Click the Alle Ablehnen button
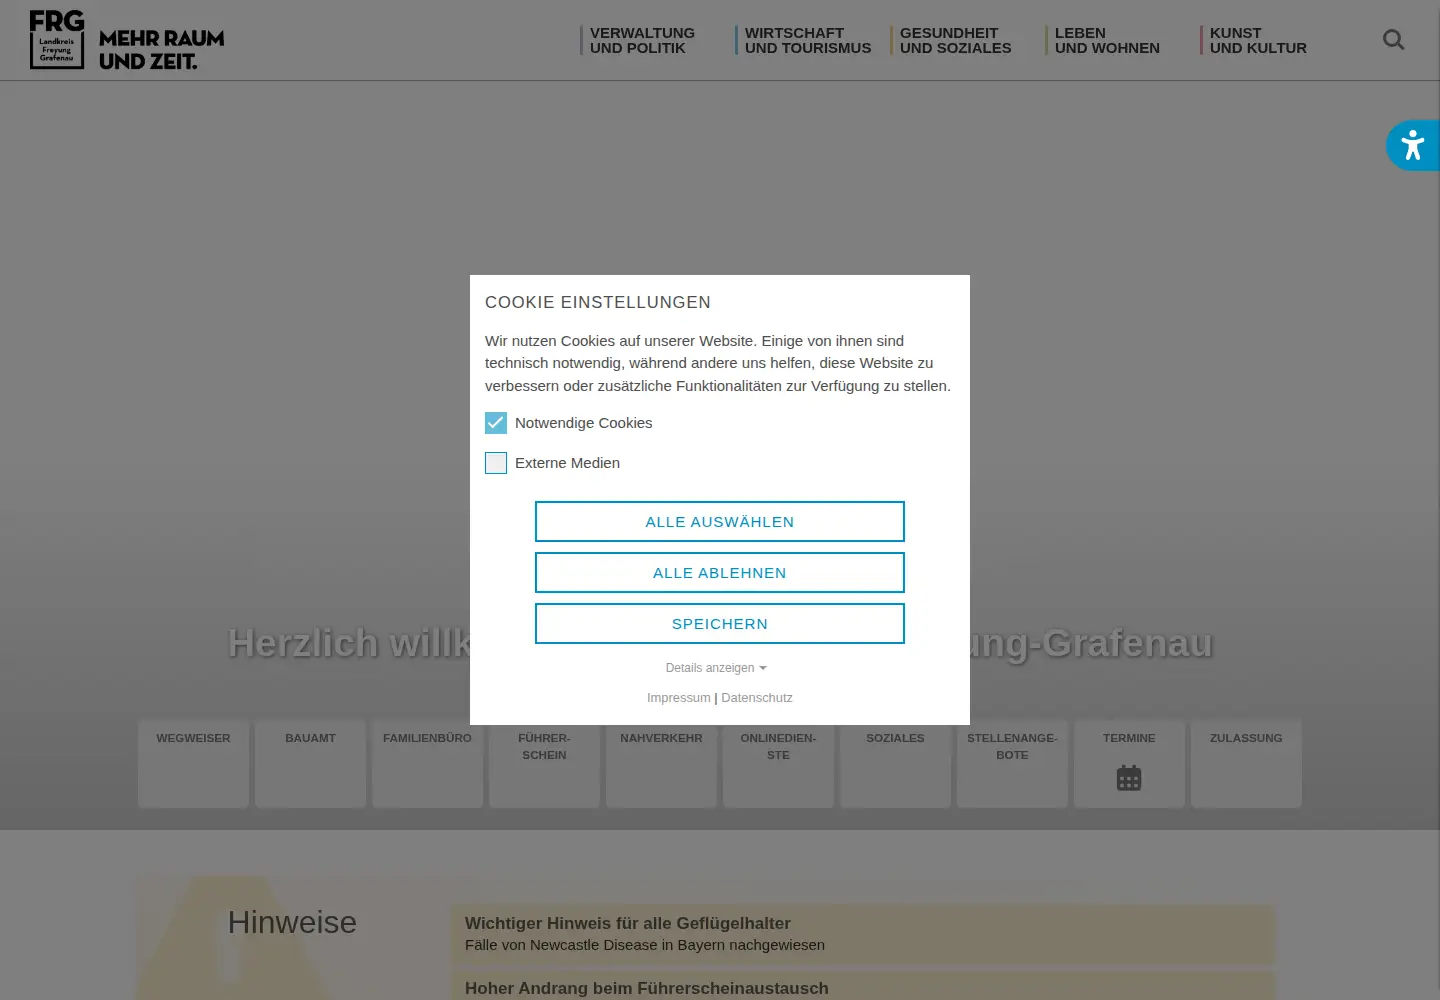Image resolution: width=1440 pixels, height=1000 pixels. tap(720, 573)
